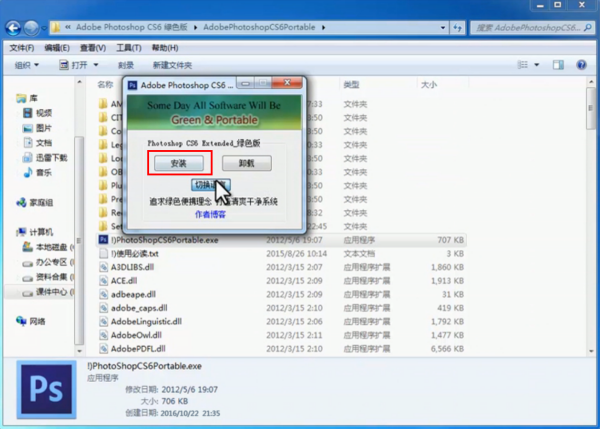The height and width of the screenshot is (429, 600).
Task: Select 办公专区 drive in sidebar
Action: 48,262
